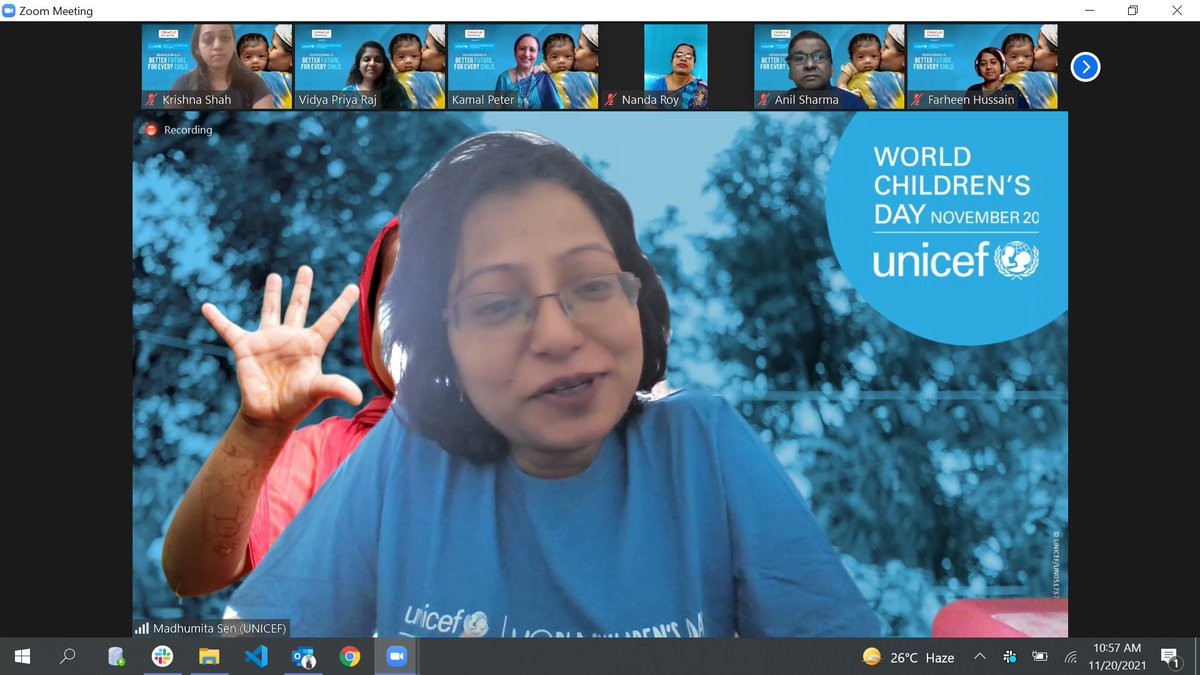Click the Zoom Meeting window title

[x=56, y=11]
